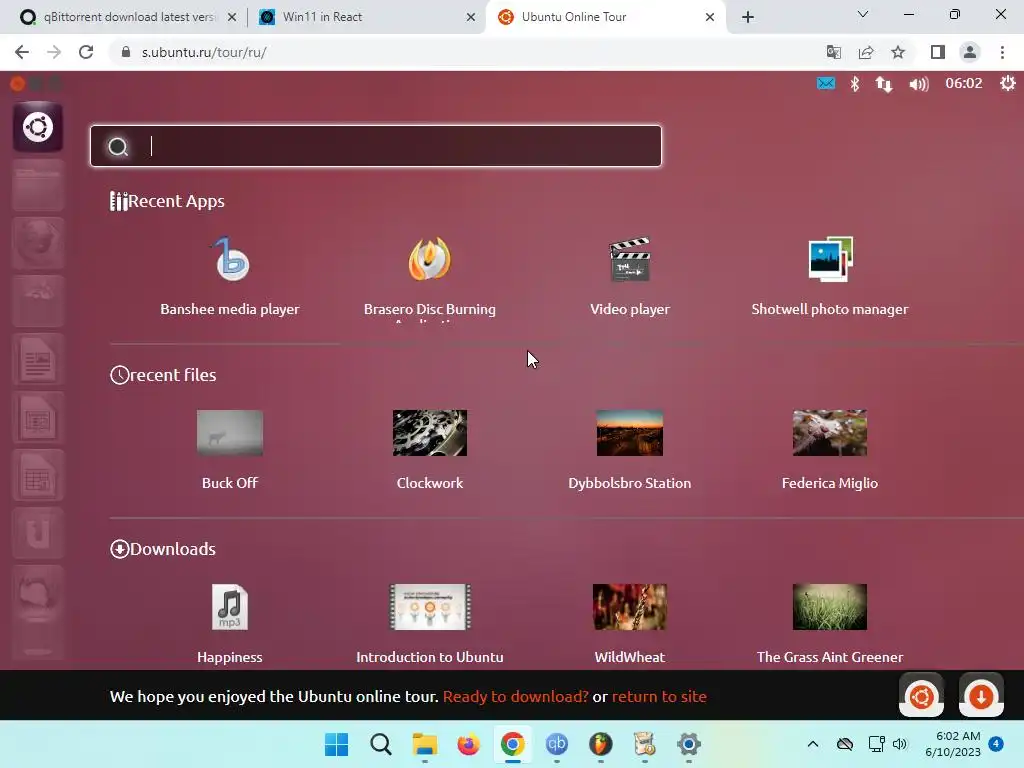The width and height of the screenshot is (1024, 768).
Task: Open the Buck Off image thumbnail
Action: pyautogui.click(x=230, y=433)
